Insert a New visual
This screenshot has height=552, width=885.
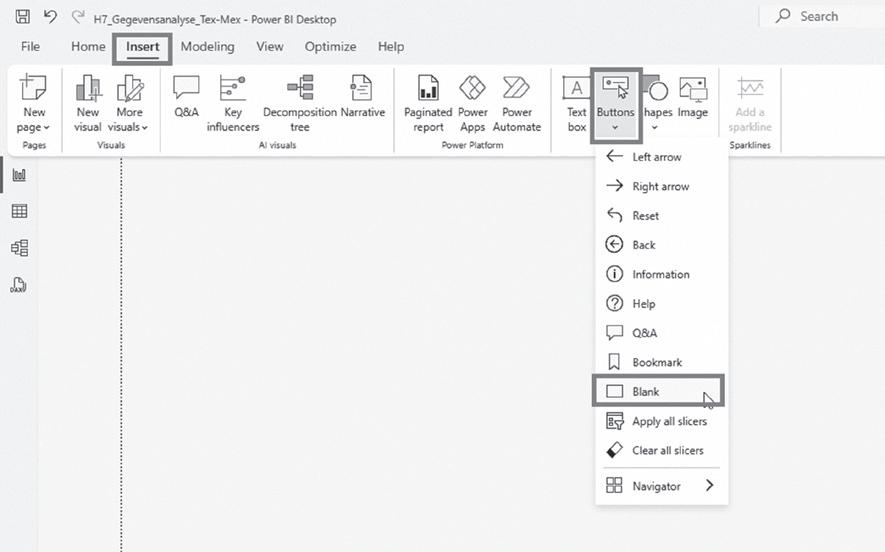[87, 104]
